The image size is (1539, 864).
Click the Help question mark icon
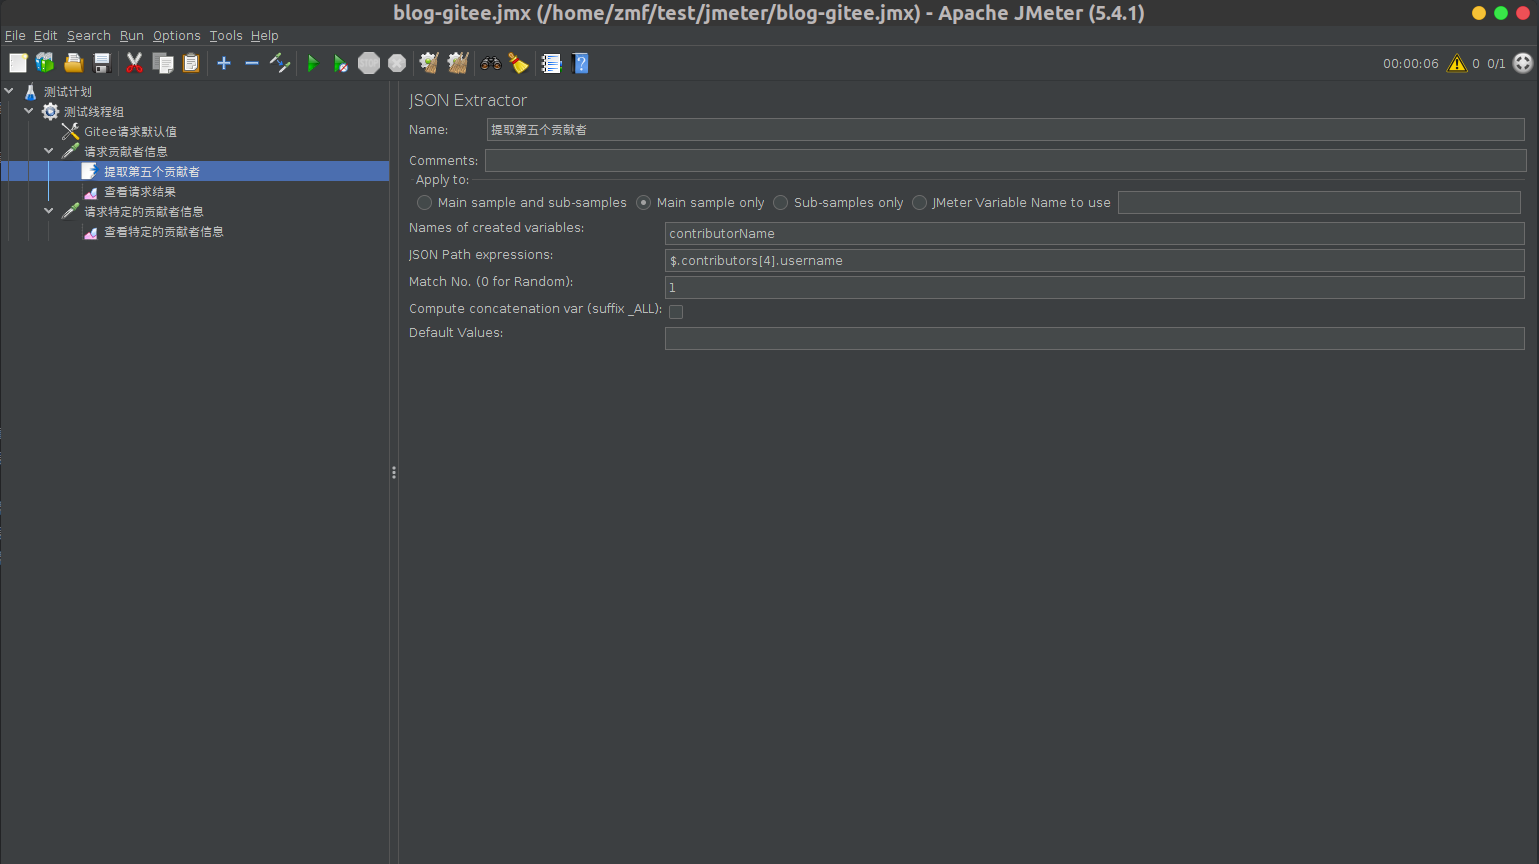pos(580,63)
